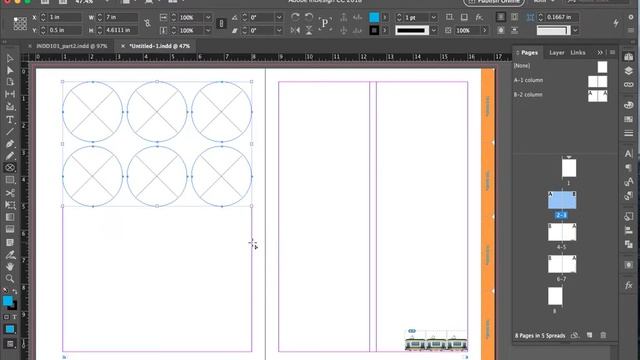Open Layers panel icon in right dock
This screenshot has height=360, width=640.
click(x=629, y=71)
